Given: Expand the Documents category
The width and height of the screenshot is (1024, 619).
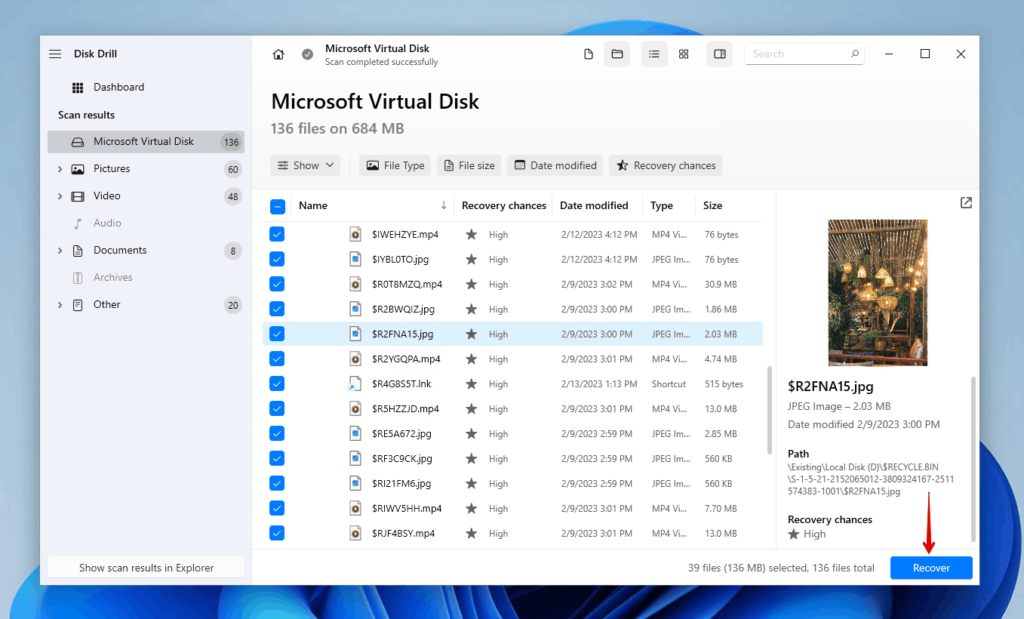Looking at the screenshot, I should [x=59, y=250].
